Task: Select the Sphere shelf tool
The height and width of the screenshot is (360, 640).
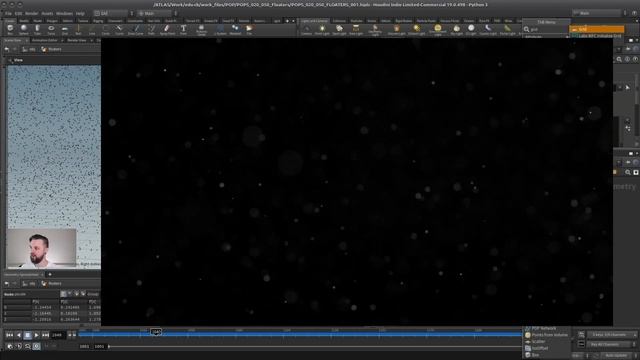Action: (24, 29)
